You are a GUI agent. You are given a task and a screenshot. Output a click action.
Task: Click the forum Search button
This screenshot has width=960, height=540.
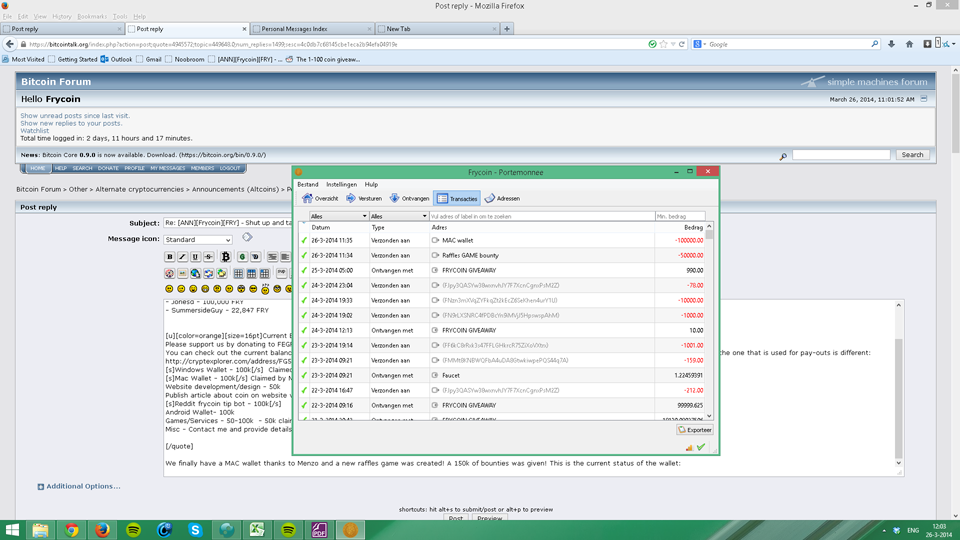[x=912, y=155]
